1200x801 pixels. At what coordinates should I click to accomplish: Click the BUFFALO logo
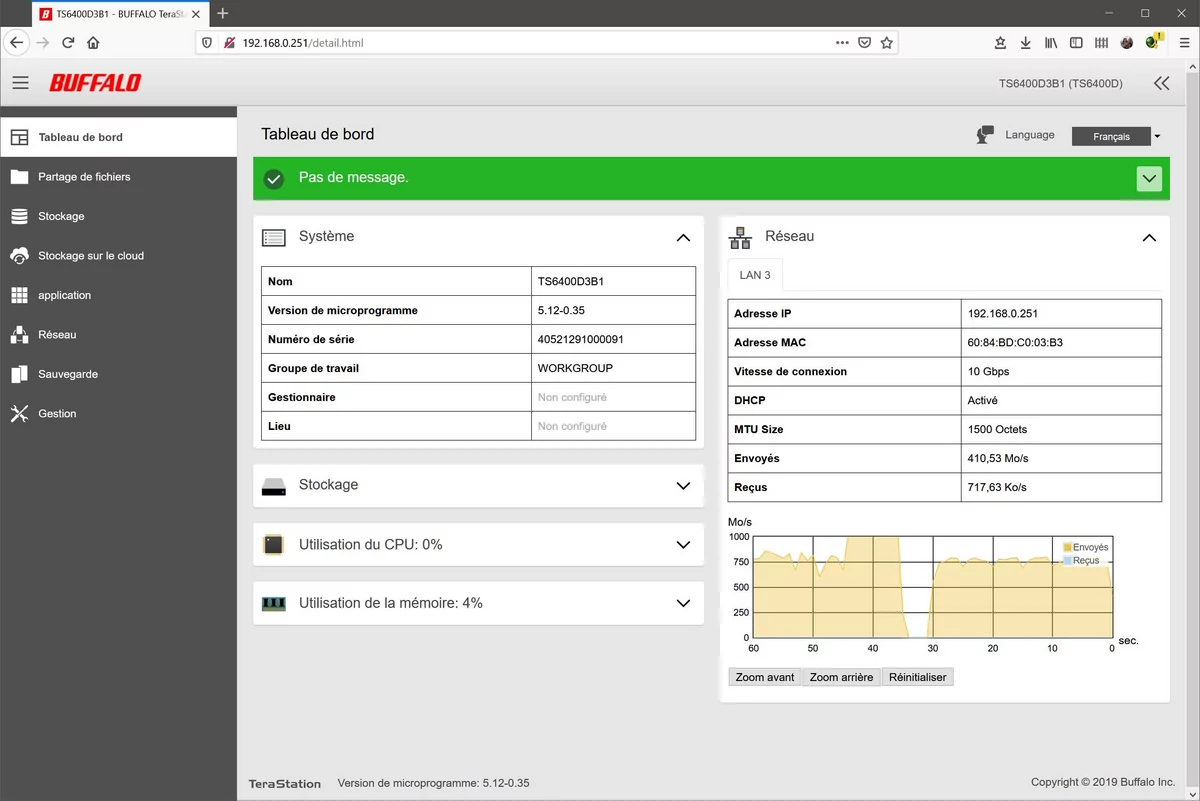pyautogui.click(x=95, y=83)
